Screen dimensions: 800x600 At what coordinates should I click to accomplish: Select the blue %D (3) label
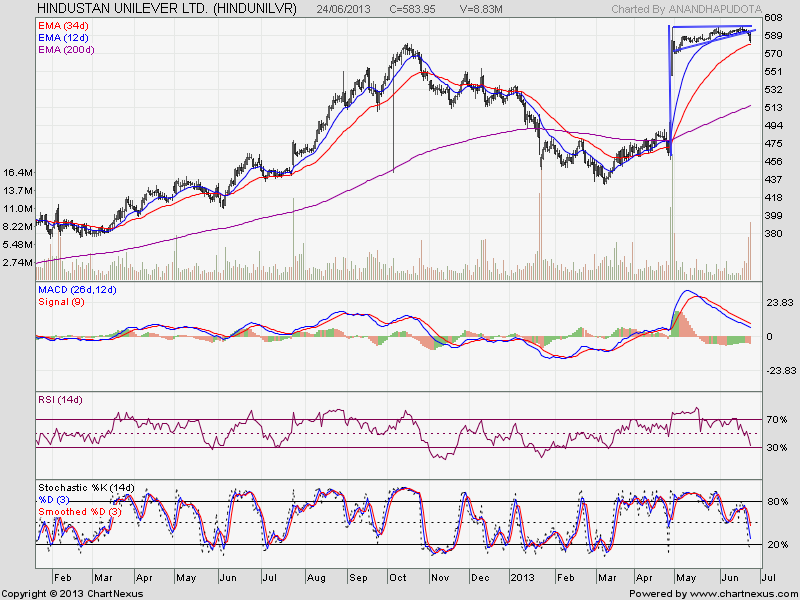coord(54,499)
